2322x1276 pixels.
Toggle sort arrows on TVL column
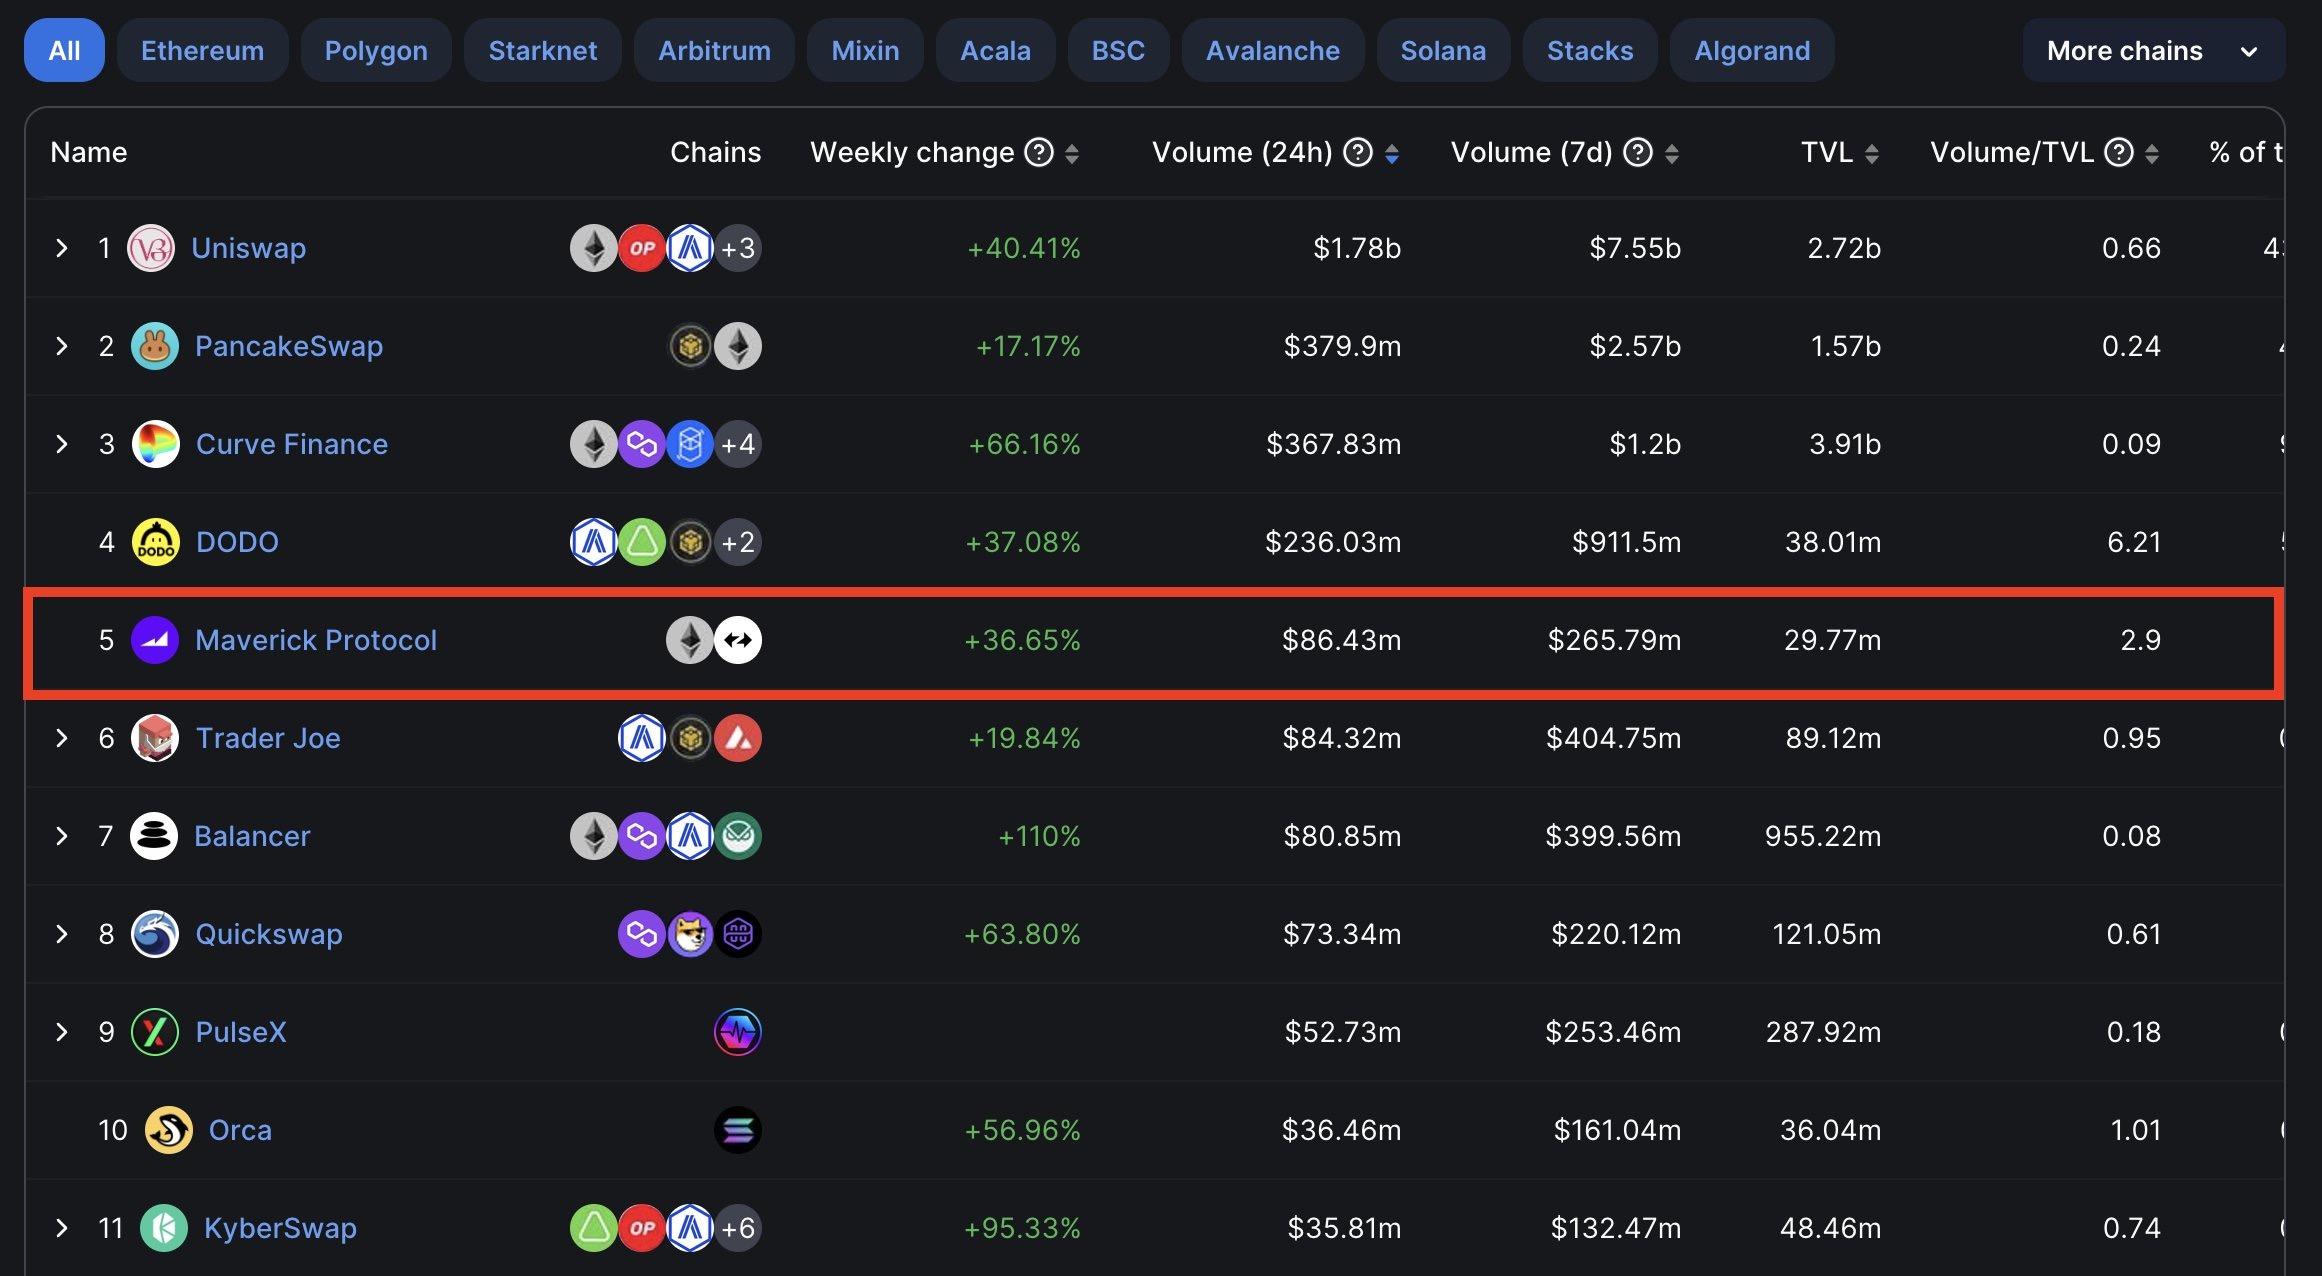point(1872,153)
